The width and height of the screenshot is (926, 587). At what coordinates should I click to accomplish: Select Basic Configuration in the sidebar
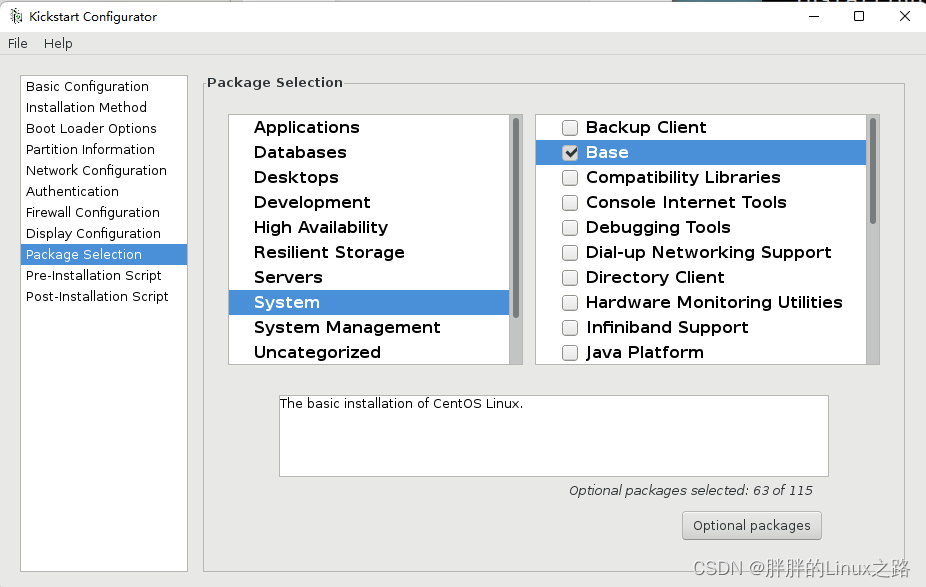87,87
